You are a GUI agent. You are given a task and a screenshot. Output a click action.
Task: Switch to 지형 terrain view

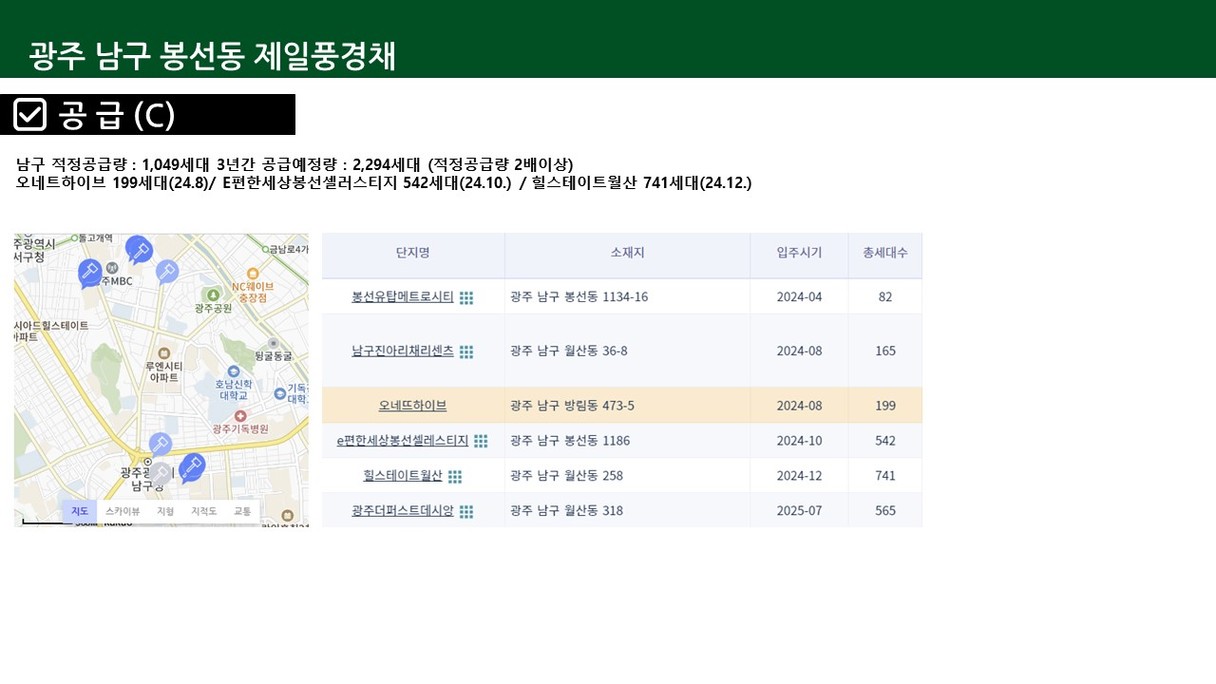click(x=166, y=511)
